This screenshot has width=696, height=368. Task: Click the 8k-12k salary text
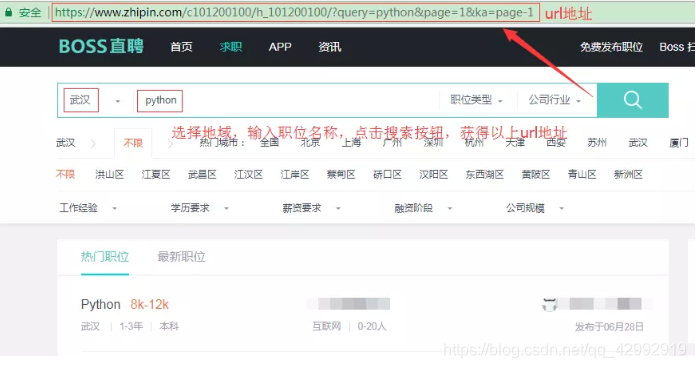(150, 305)
